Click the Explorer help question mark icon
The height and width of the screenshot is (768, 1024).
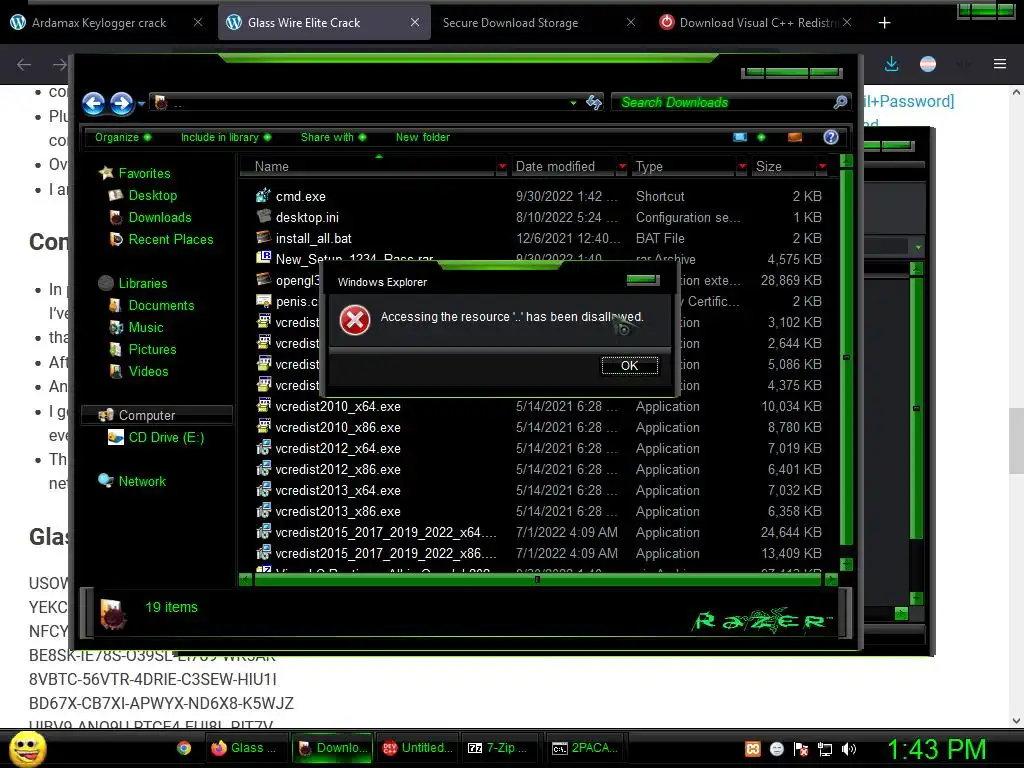tap(831, 137)
